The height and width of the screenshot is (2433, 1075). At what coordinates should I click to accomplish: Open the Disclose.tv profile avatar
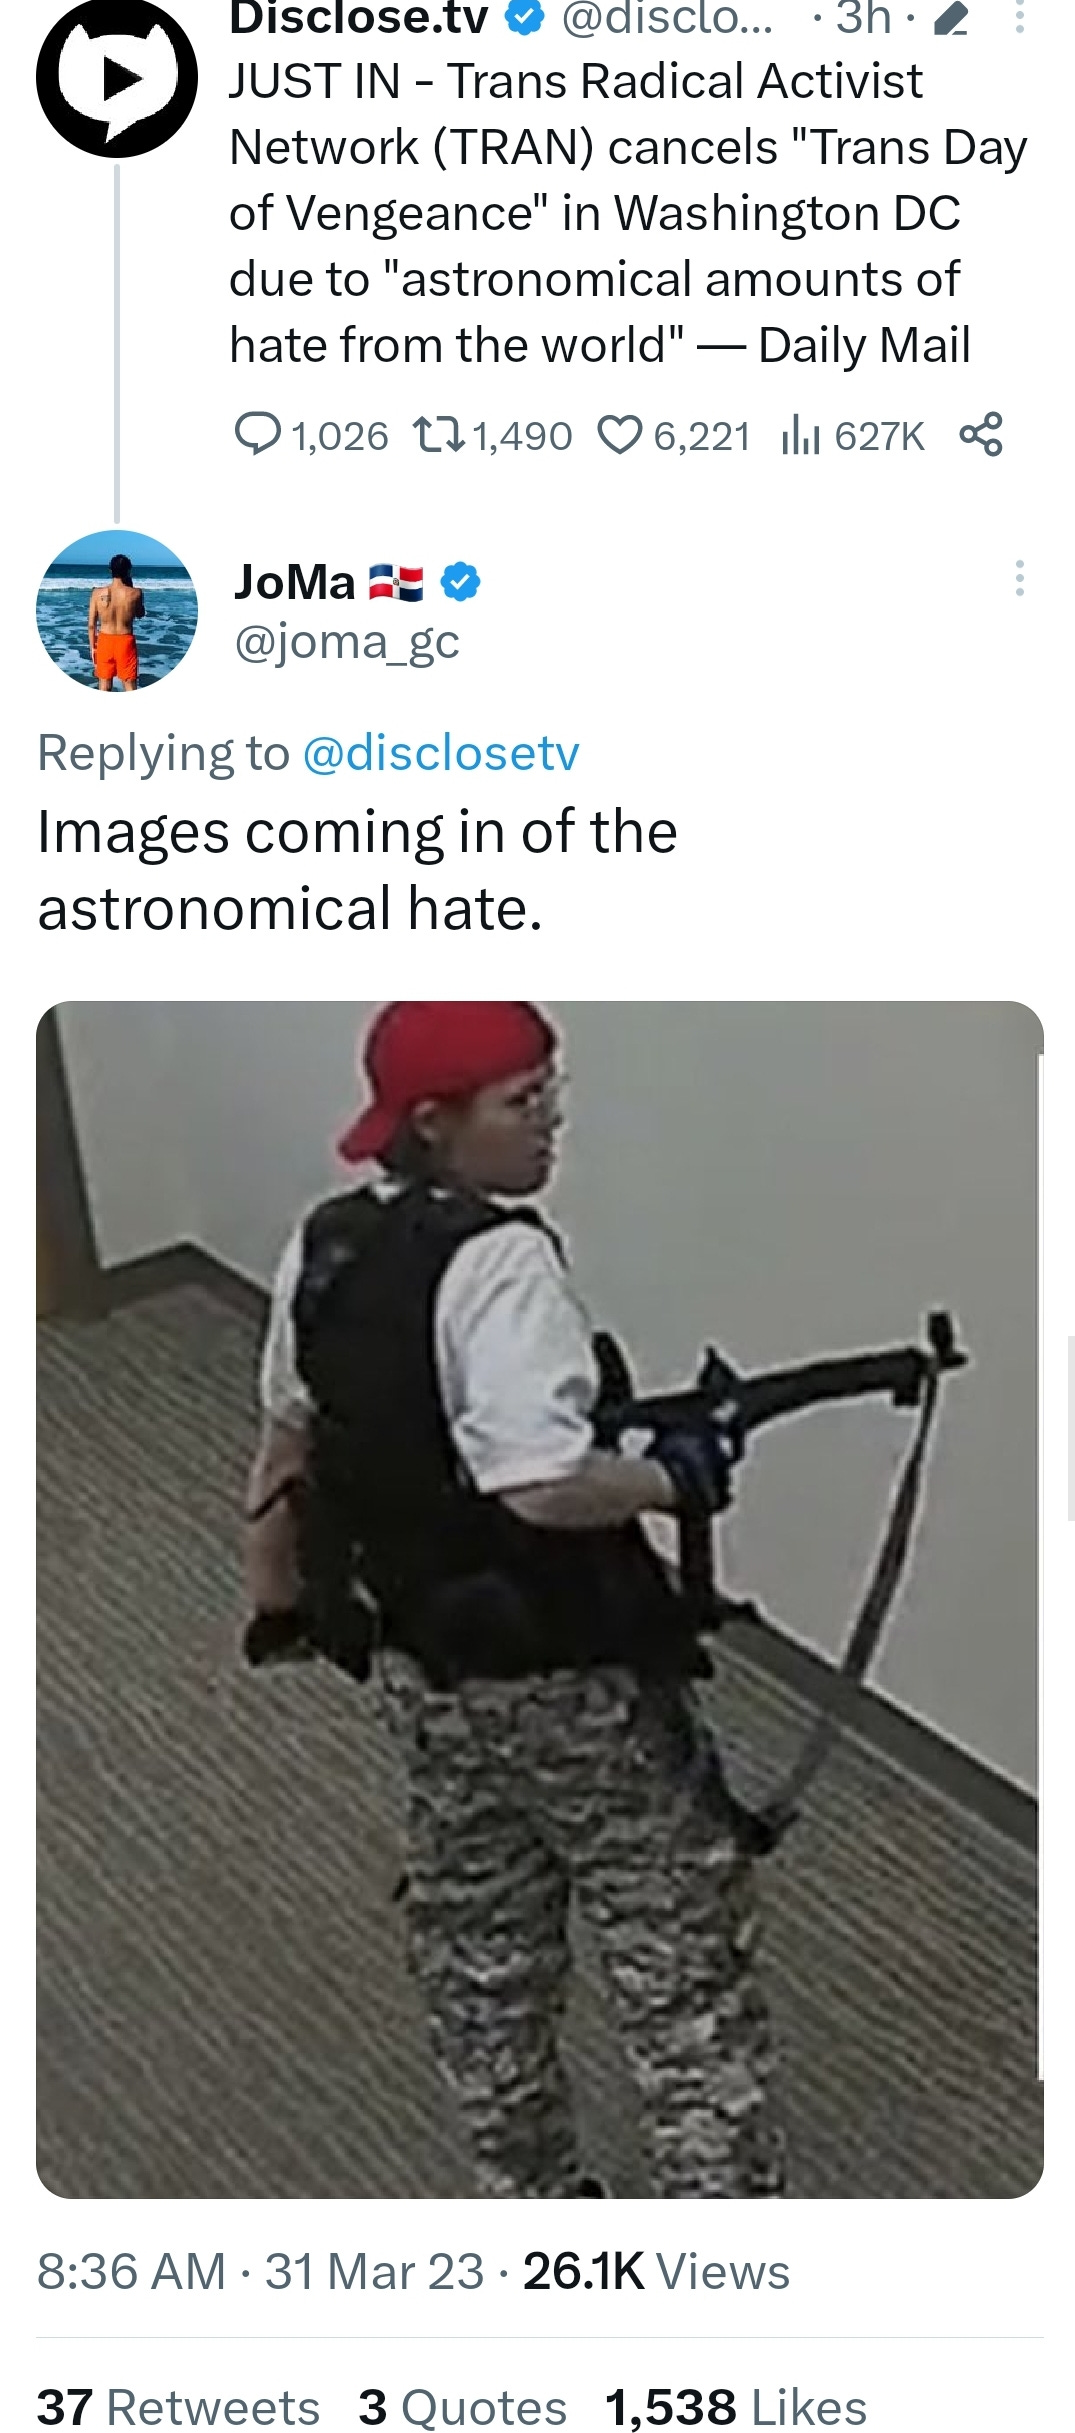click(117, 76)
